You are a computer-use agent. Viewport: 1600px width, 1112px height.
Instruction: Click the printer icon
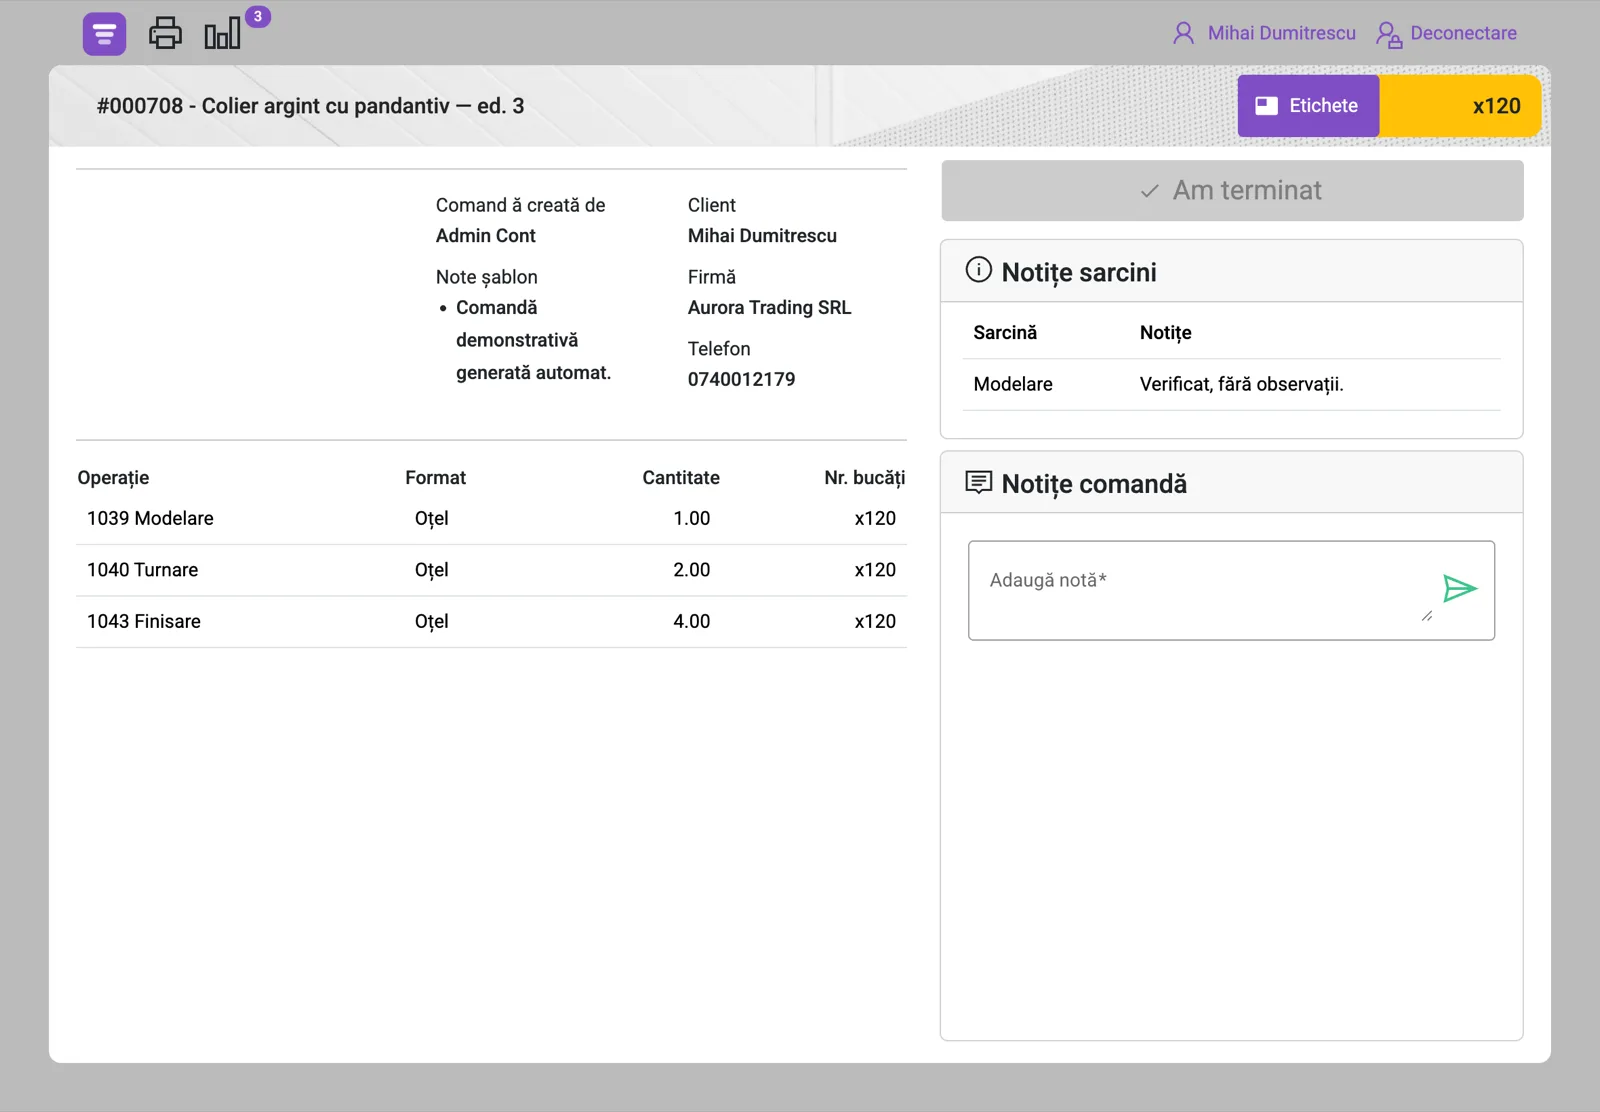(x=165, y=33)
